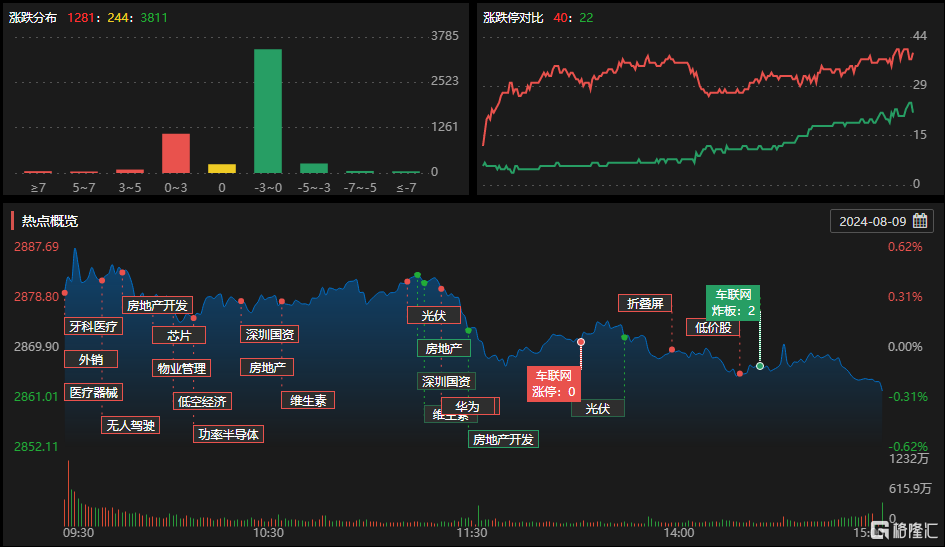Click the red 光伏 label
Screen dimensions: 945x547
434,316
